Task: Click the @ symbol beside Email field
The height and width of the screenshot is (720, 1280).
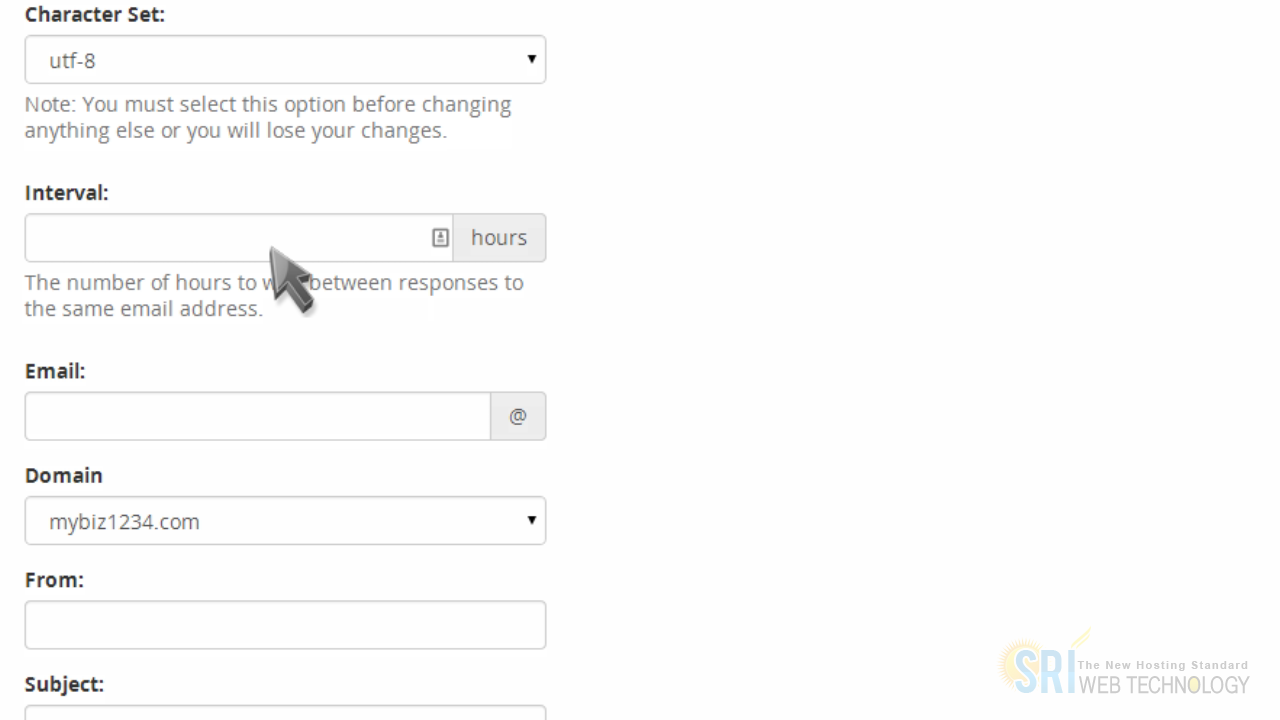Action: [x=518, y=416]
